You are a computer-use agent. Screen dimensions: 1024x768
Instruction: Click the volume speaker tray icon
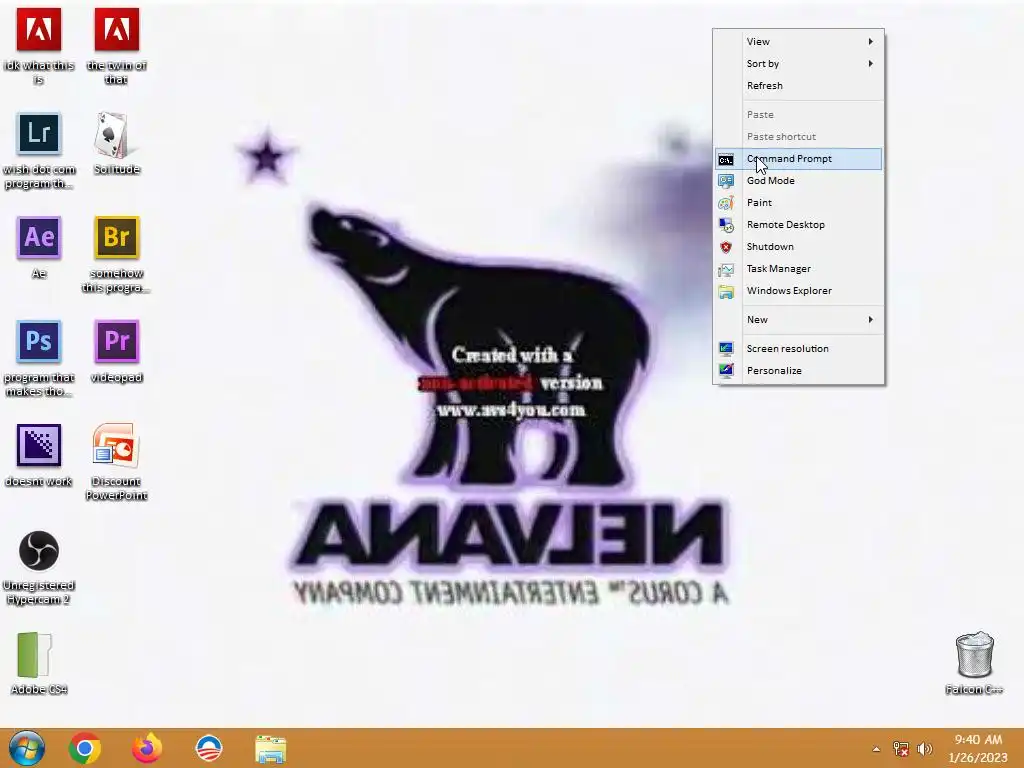coord(925,749)
